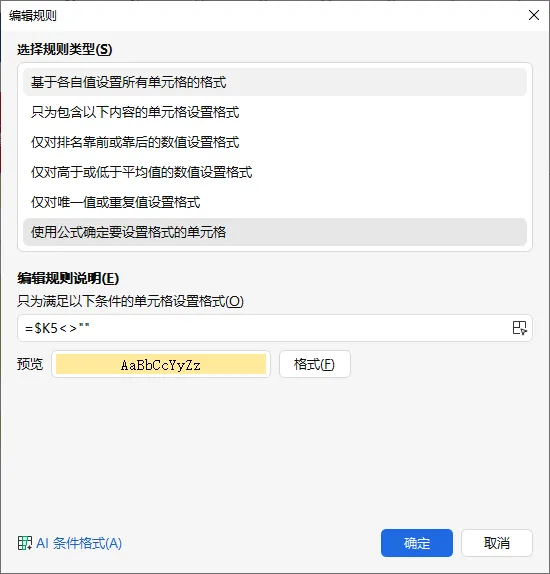The image size is (550, 574).
Task: Choose 仅对排名靠前或靠后的数值设置格式
Action: [x=275, y=142]
